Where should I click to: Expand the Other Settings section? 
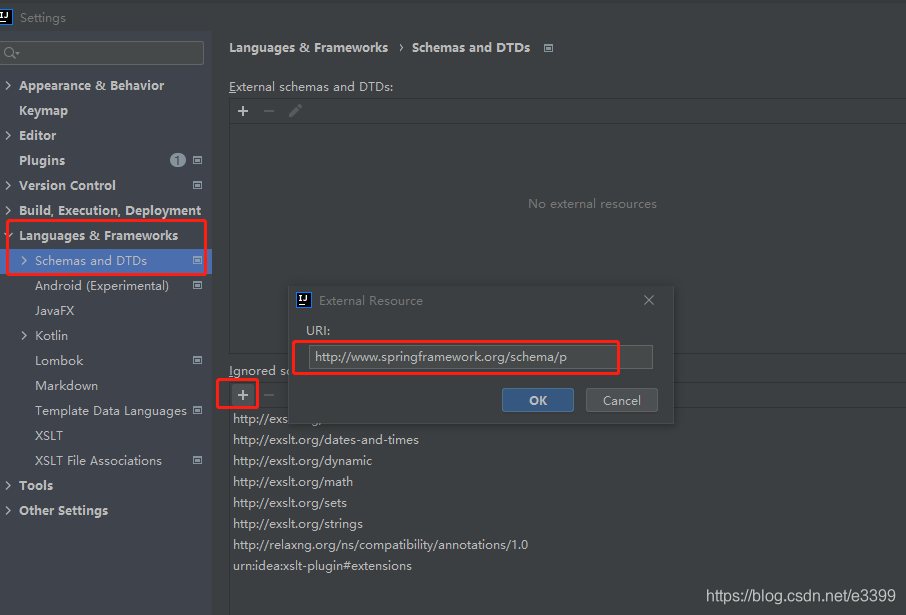[8, 510]
